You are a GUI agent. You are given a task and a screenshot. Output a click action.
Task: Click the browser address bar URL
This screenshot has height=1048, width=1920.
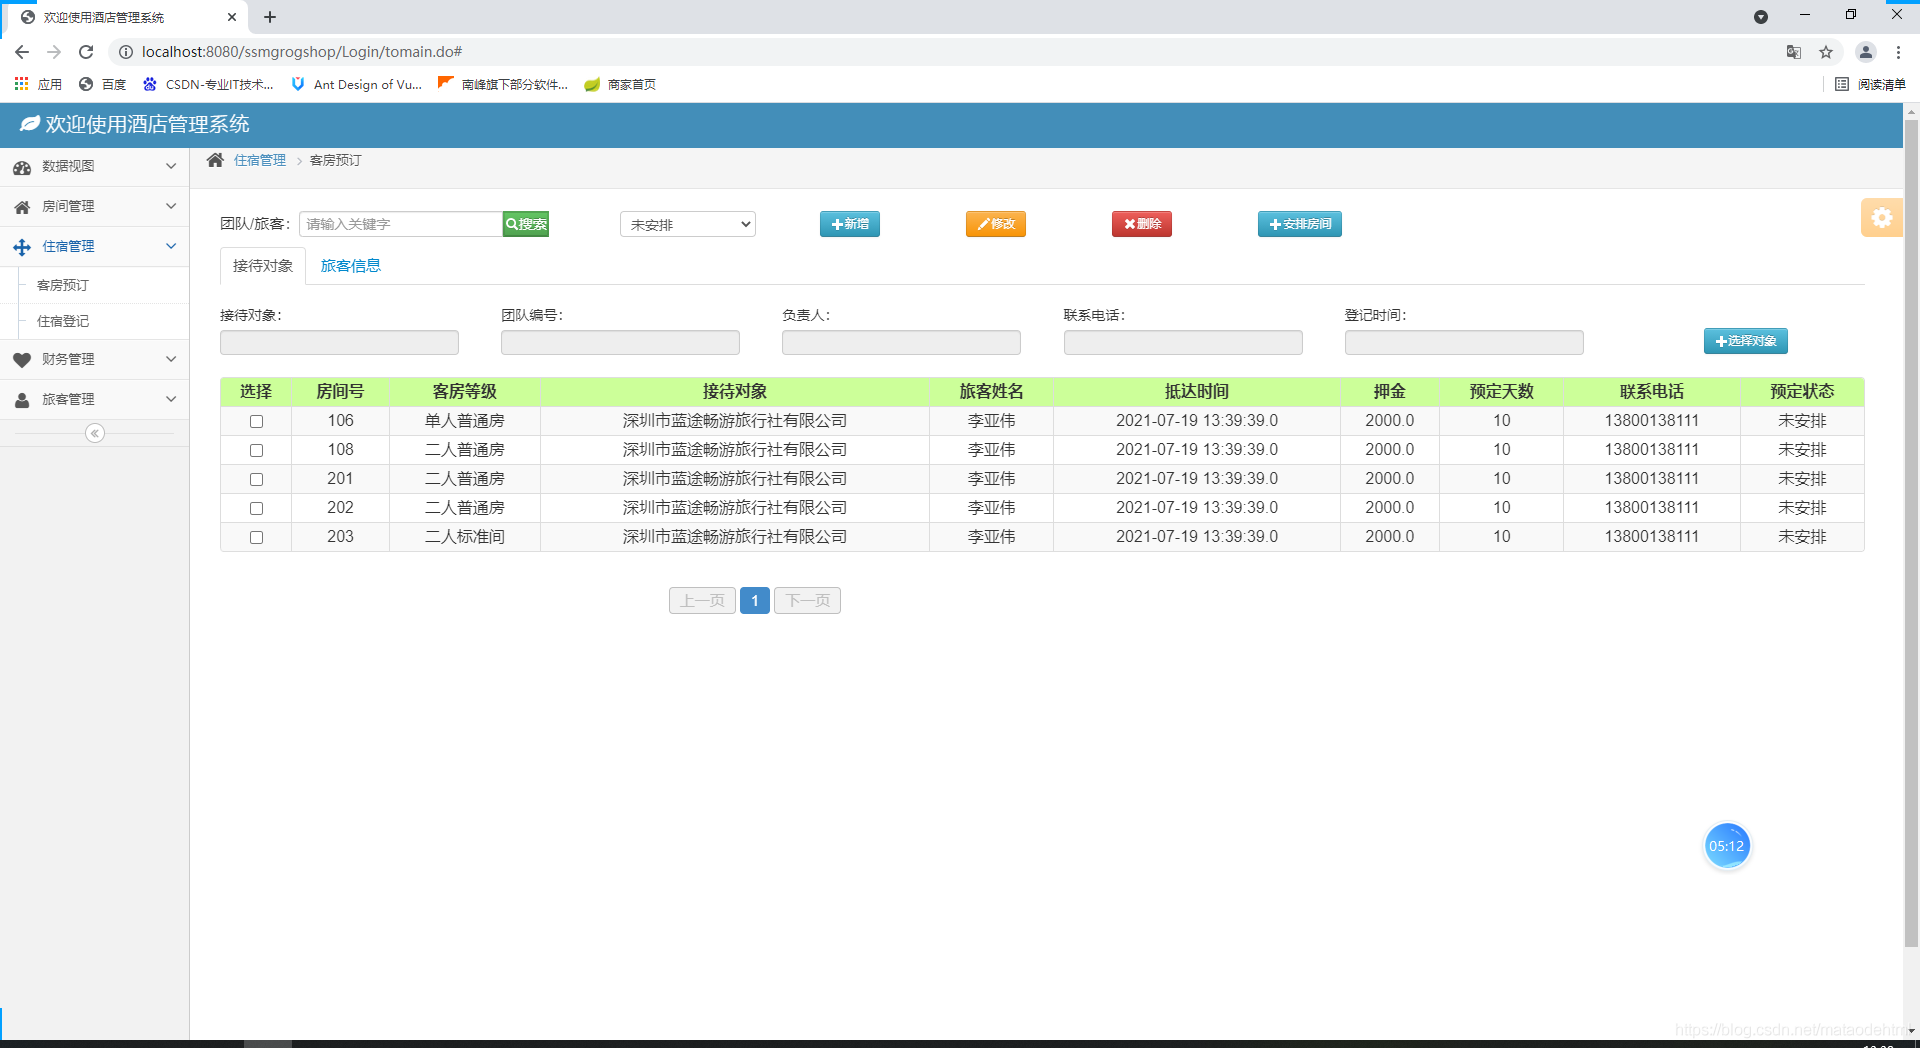pyautogui.click(x=302, y=52)
